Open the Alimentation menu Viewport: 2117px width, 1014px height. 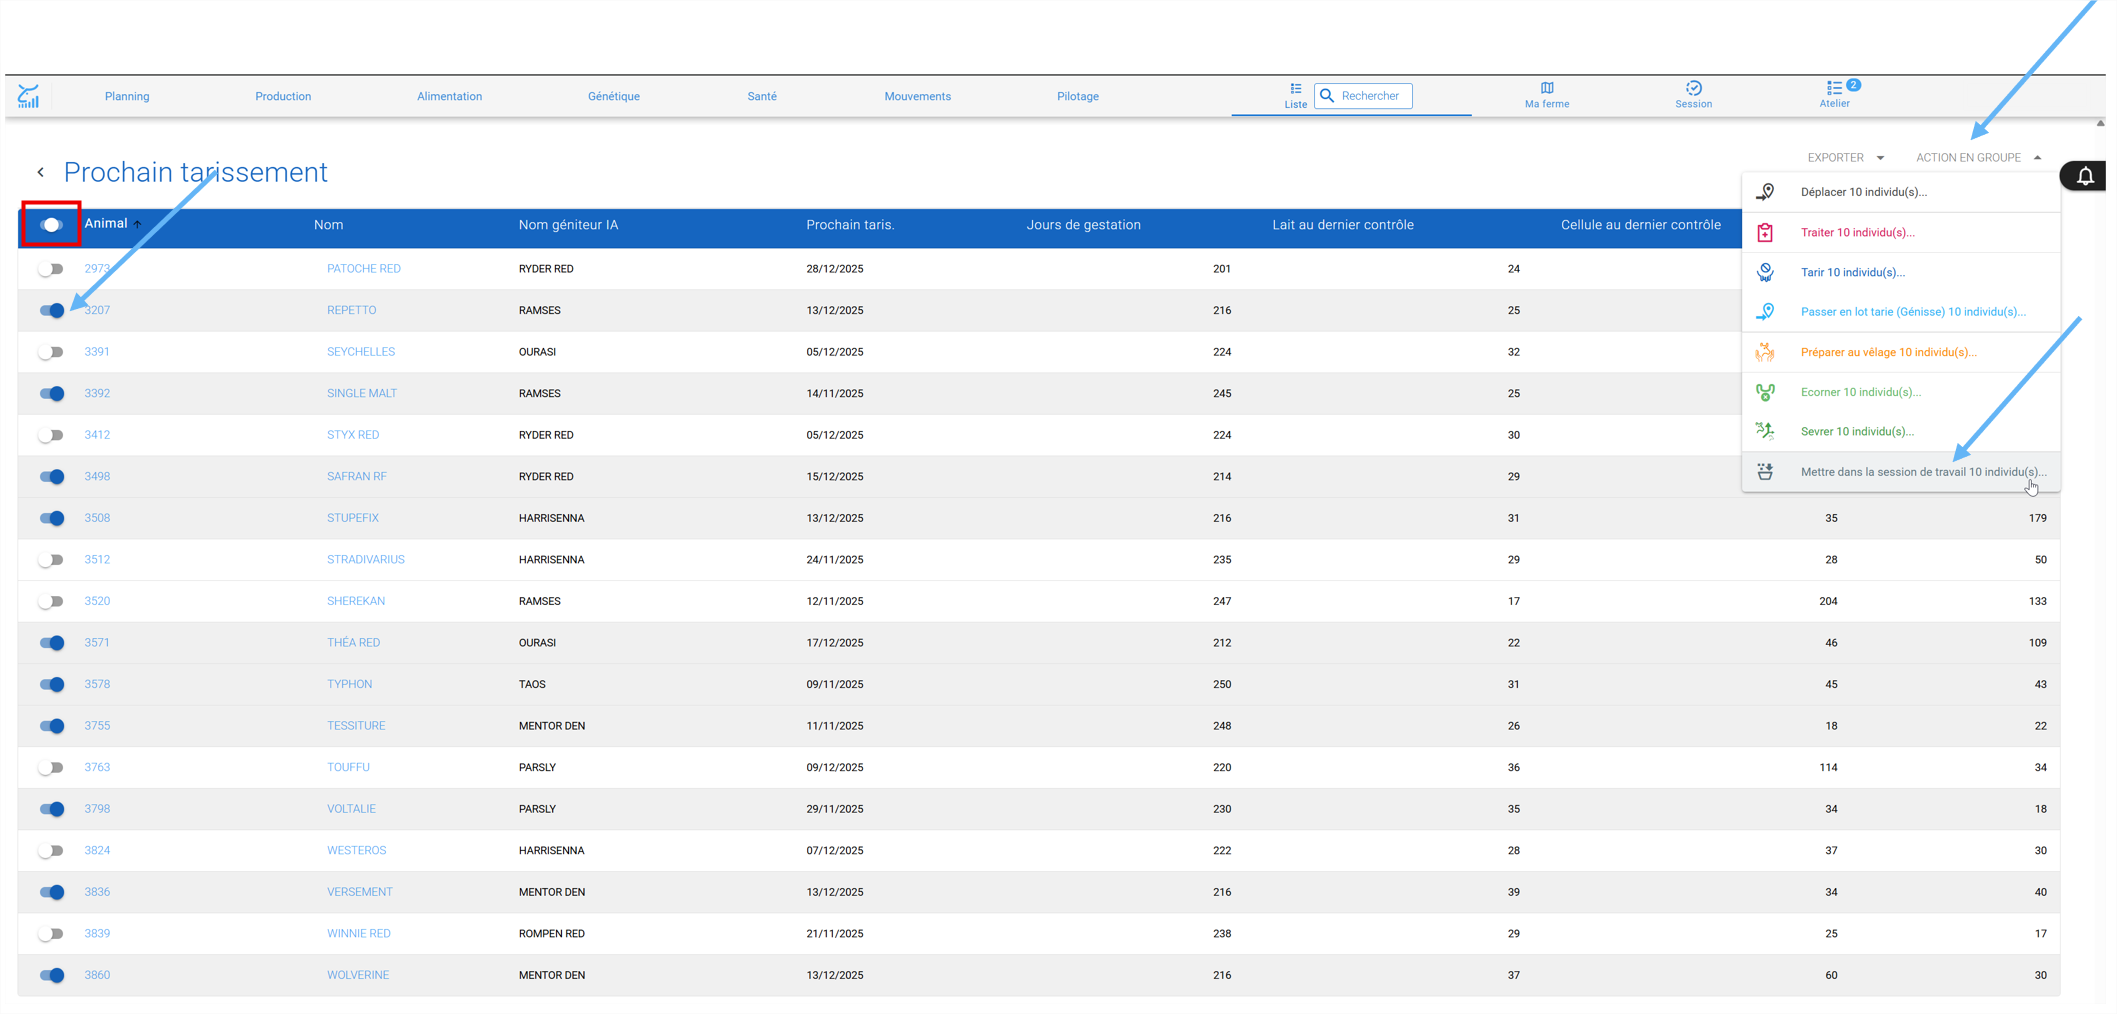[449, 96]
